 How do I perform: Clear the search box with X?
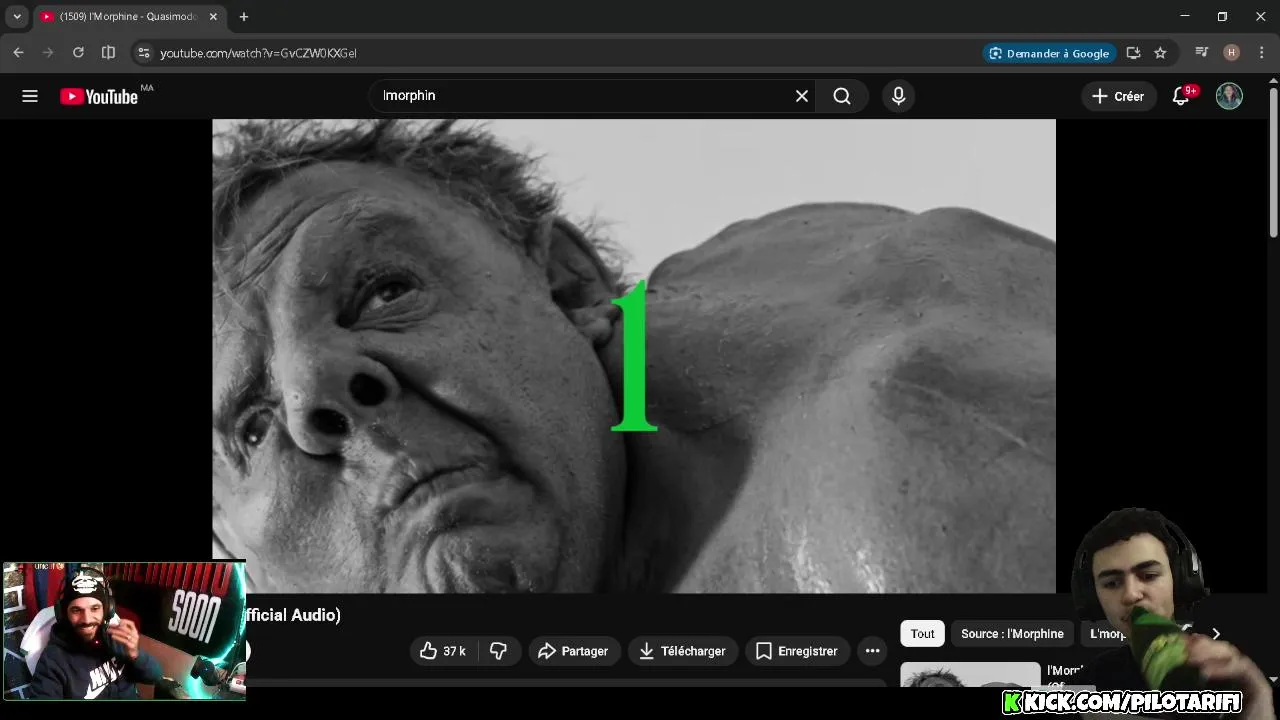[x=801, y=96]
